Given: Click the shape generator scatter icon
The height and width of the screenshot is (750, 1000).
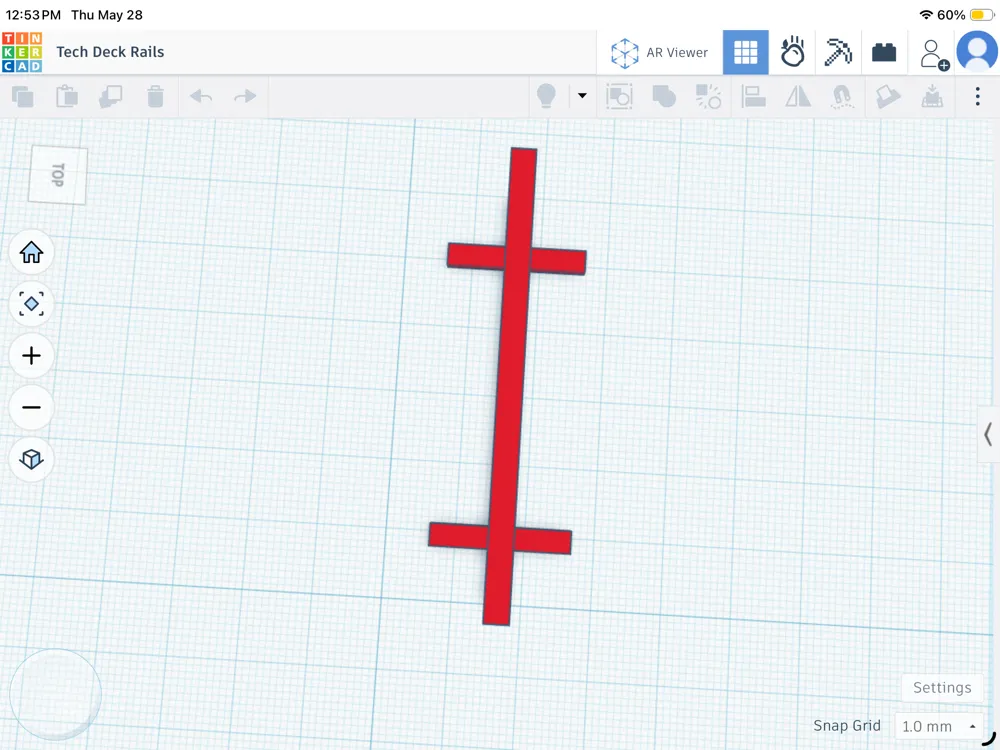Looking at the screenshot, I should pos(708,96).
